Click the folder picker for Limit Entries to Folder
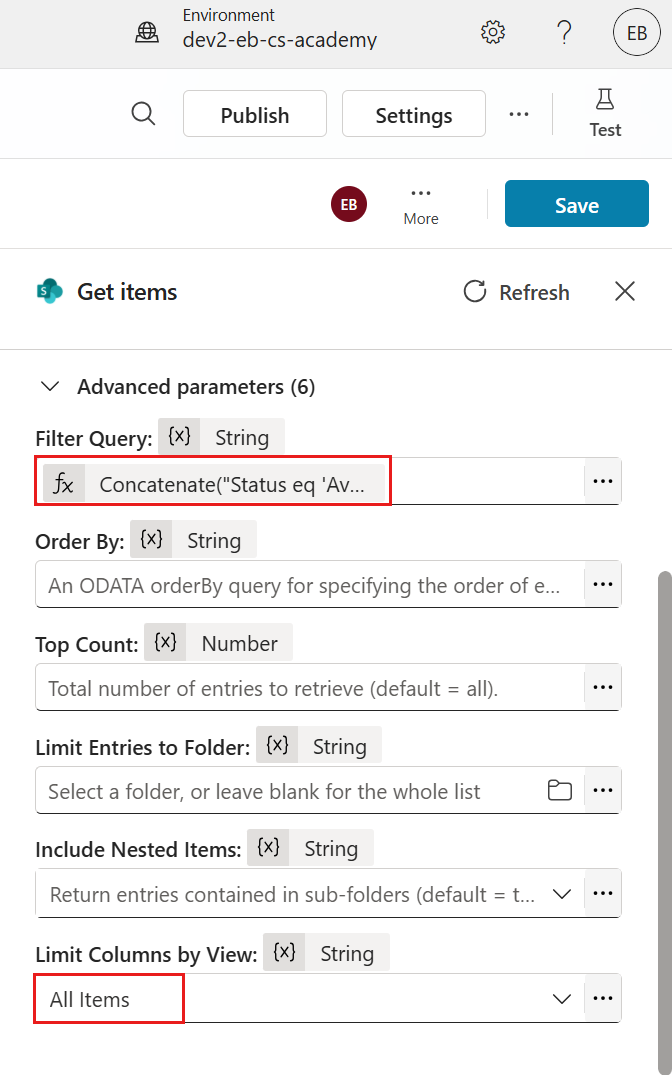The image size is (672, 1075). click(560, 789)
